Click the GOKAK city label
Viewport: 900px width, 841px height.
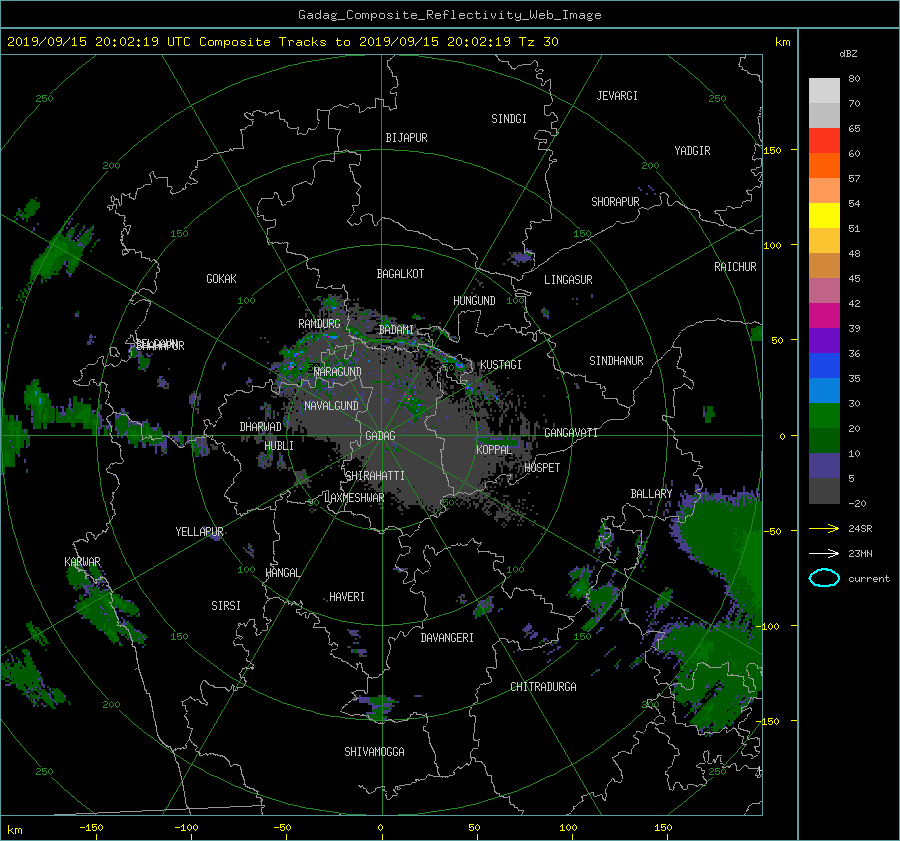click(x=221, y=278)
